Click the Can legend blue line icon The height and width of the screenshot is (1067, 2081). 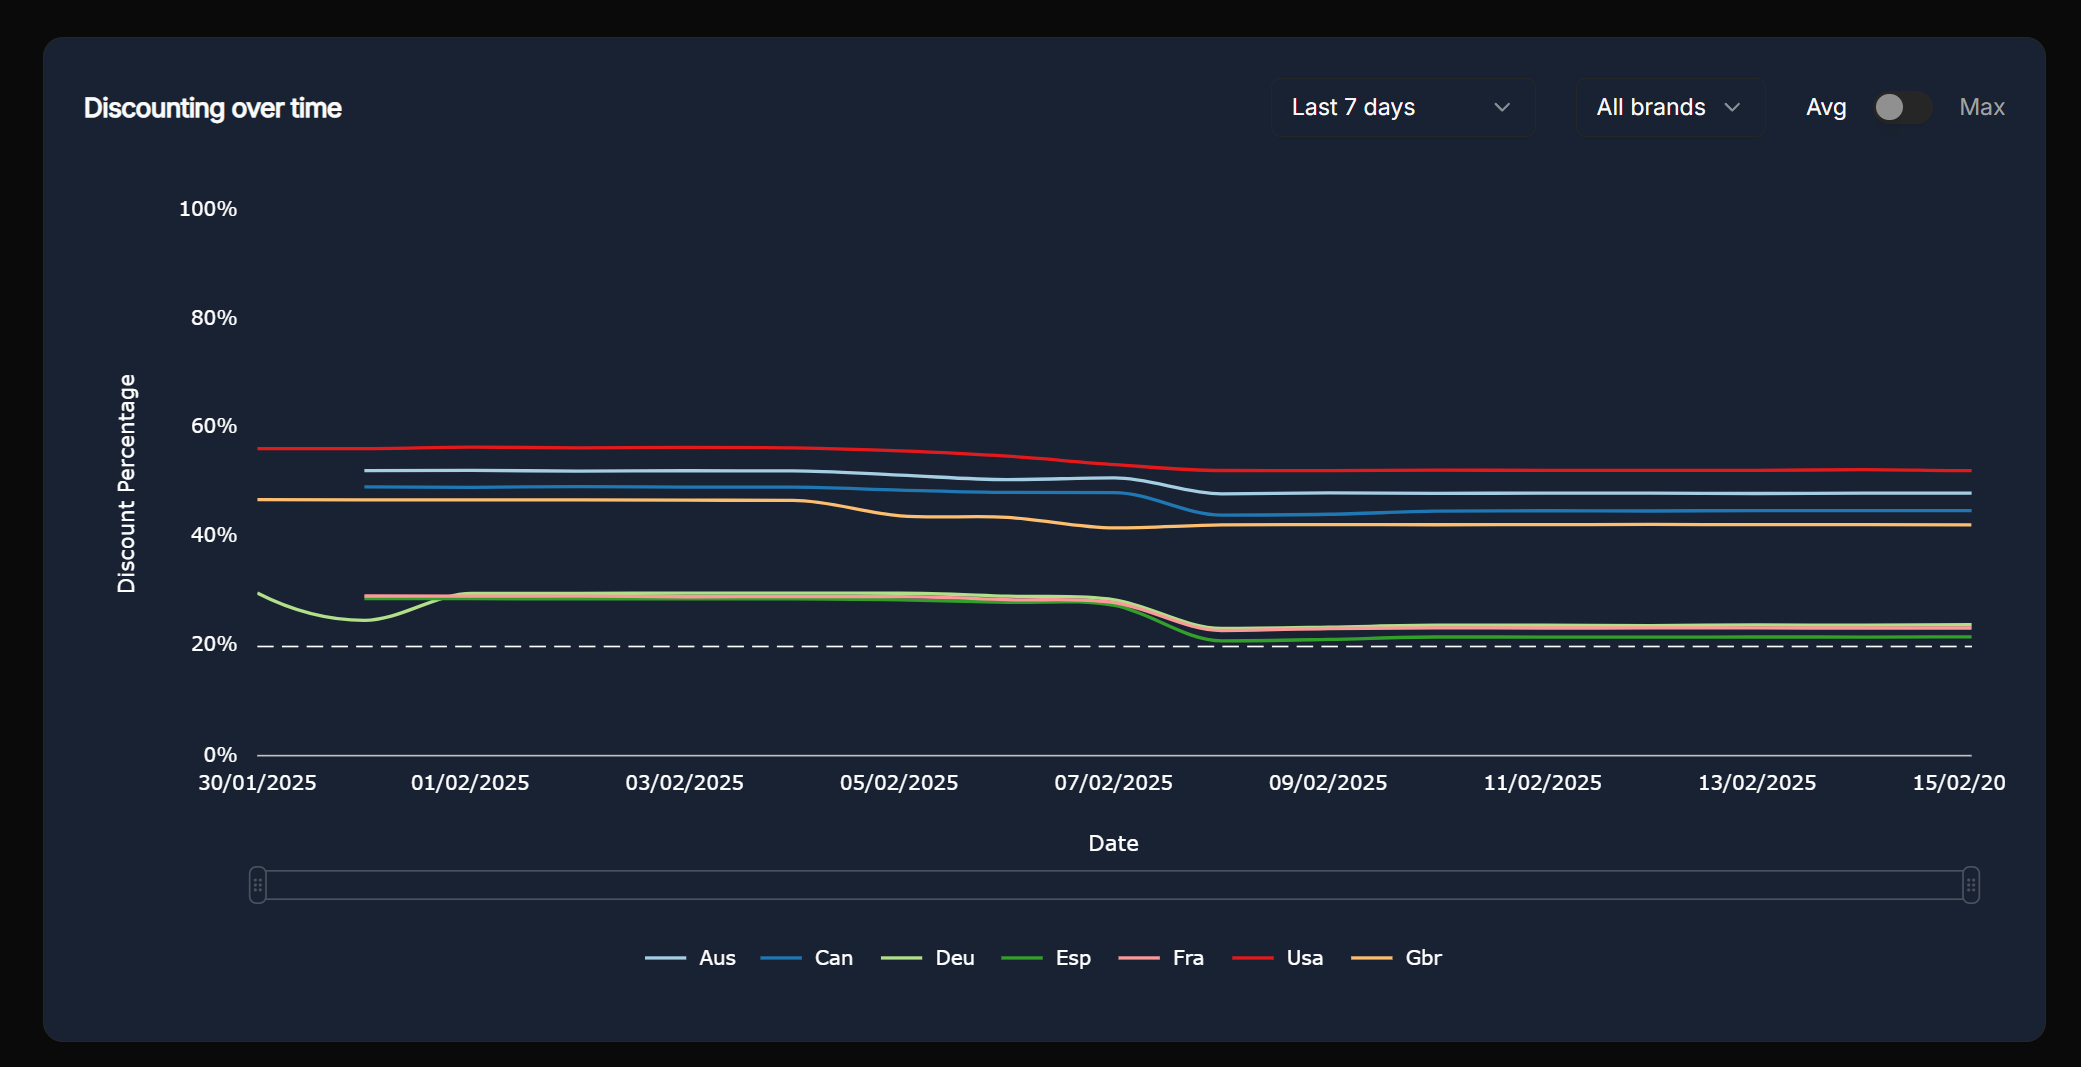coord(781,958)
